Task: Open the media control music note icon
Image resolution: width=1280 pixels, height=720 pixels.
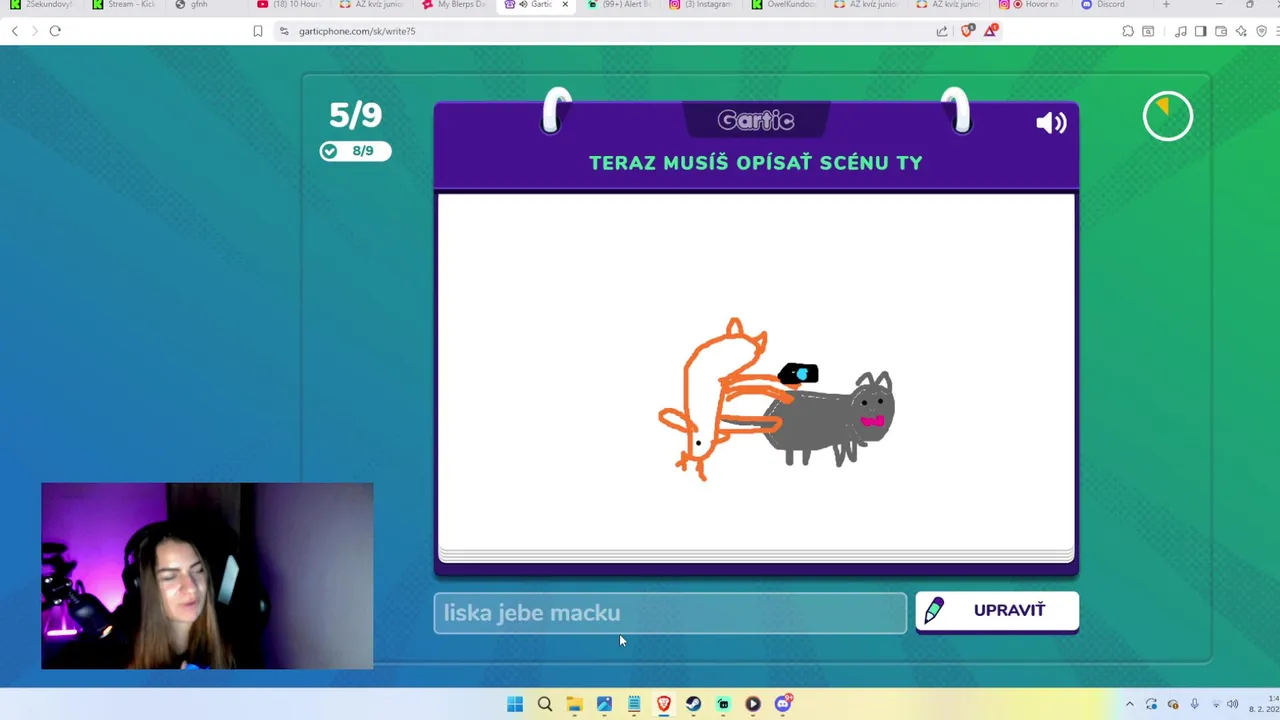Action: [x=1181, y=31]
